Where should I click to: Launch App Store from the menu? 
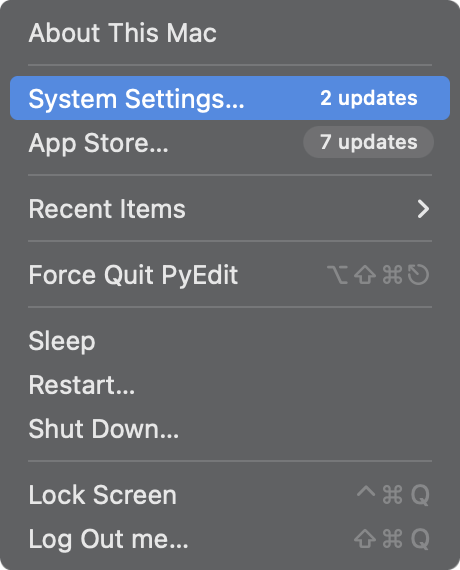click(230, 142)
